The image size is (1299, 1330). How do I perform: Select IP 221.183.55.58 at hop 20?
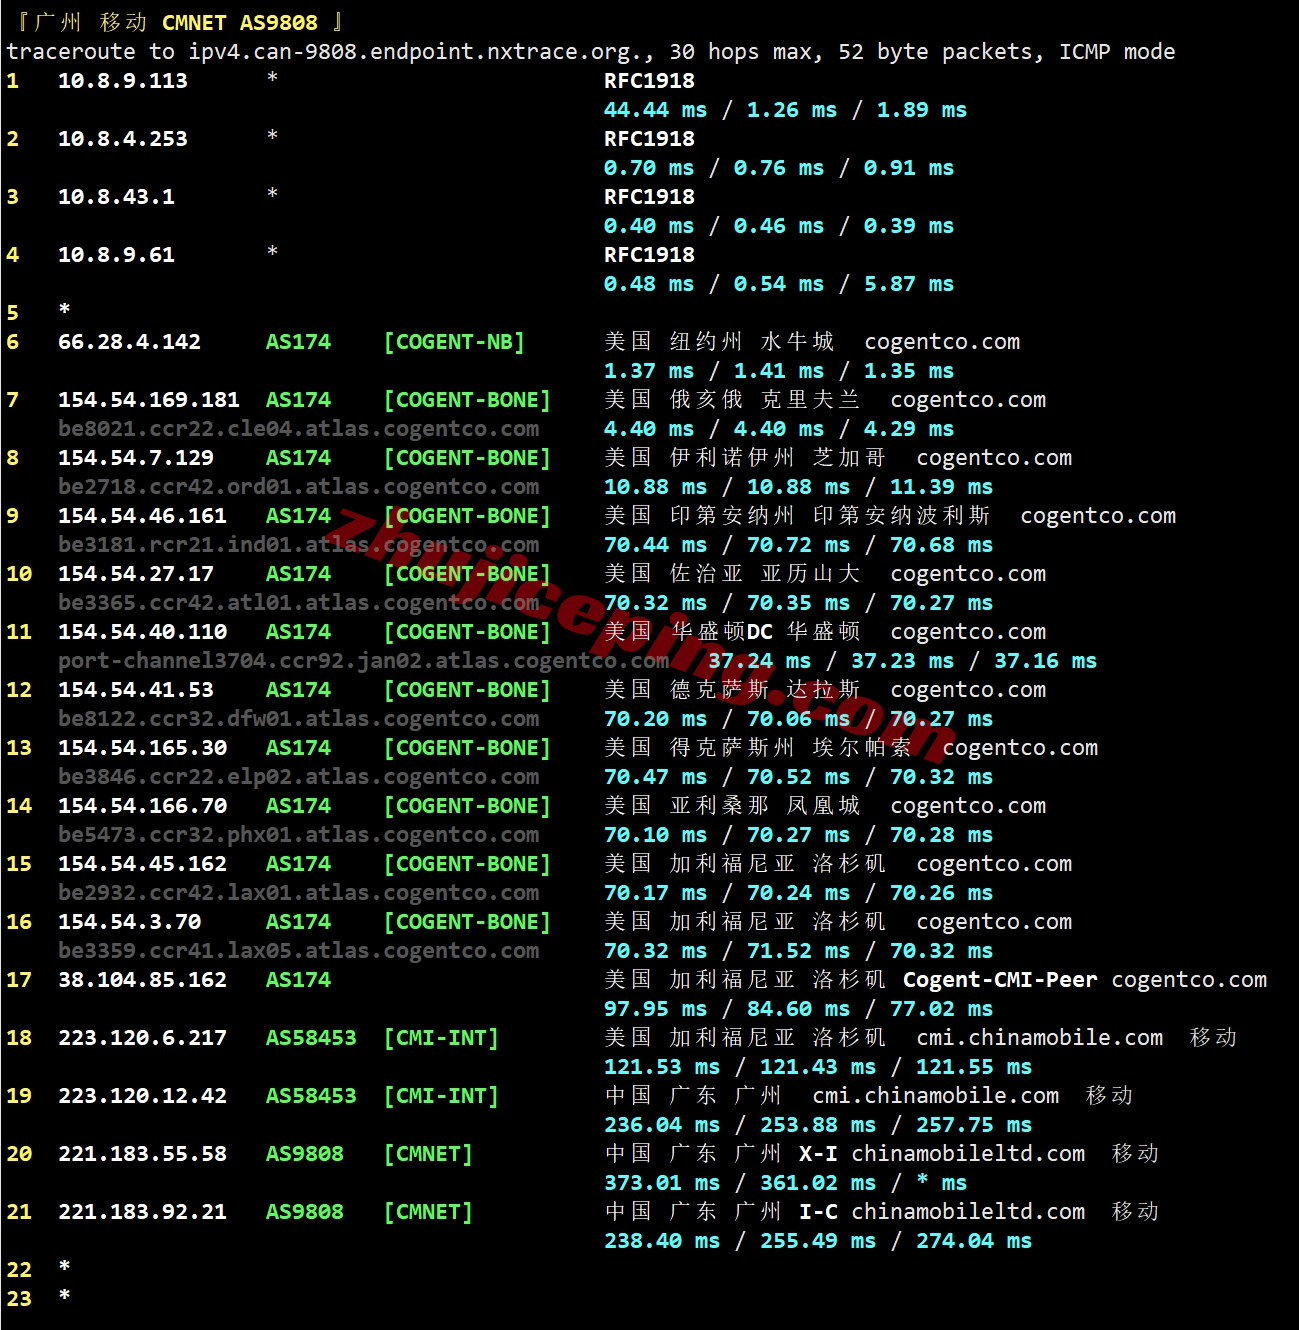tap(142, 1154)
